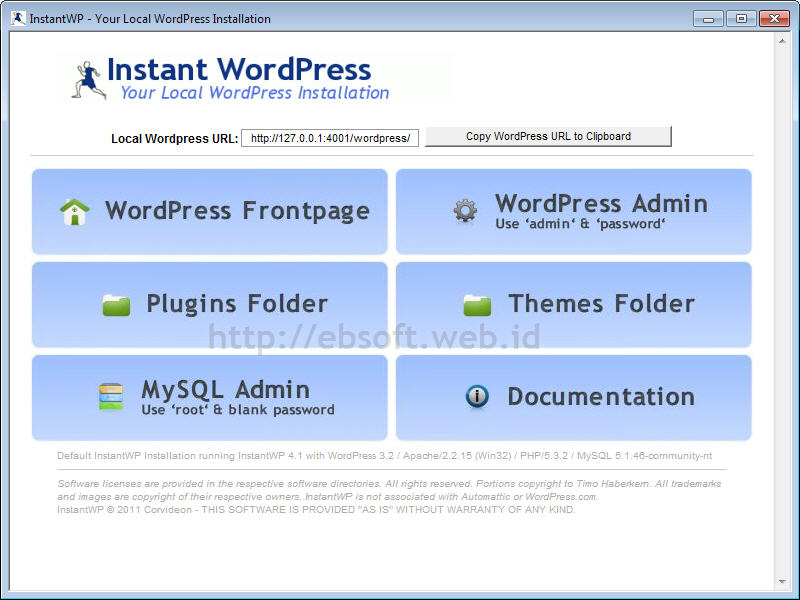Image resolution: width=800 pixels, height=600 pixels.
Task: Minimize the InstantWP window
Action: point(708,19)
